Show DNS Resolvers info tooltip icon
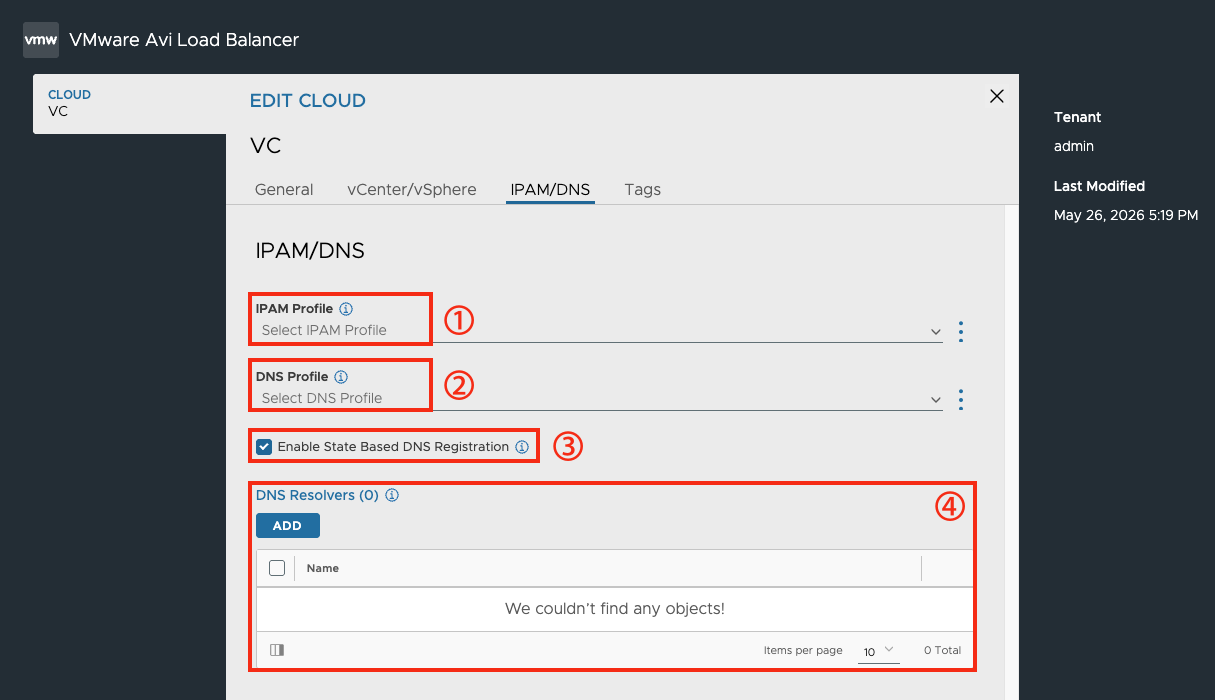This screenshot has width=1215, height=700. (392, 495)
